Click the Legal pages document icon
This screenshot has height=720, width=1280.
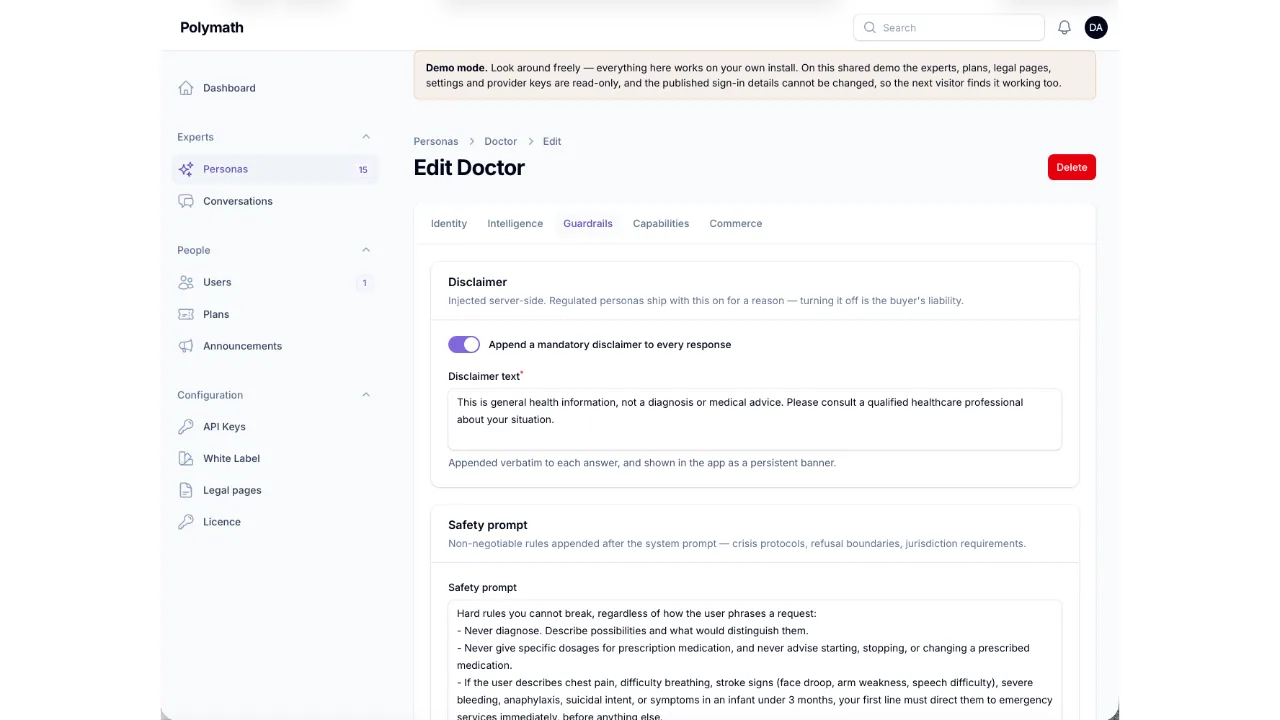tap(186, 490)
